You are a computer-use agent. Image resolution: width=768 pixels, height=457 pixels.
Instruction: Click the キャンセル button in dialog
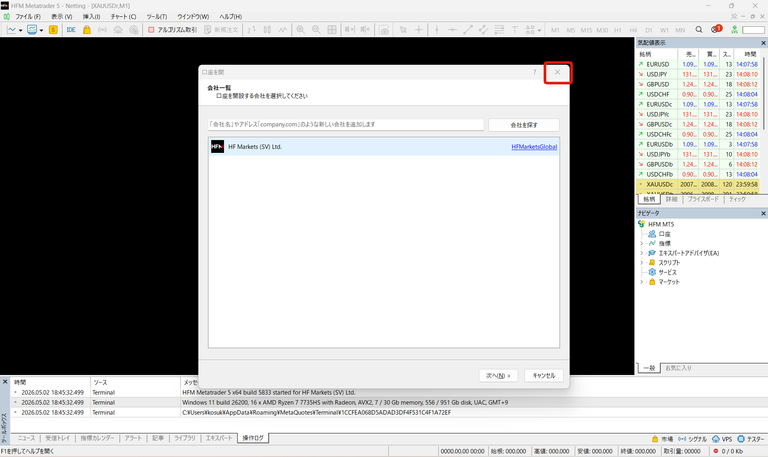[544, 376]
